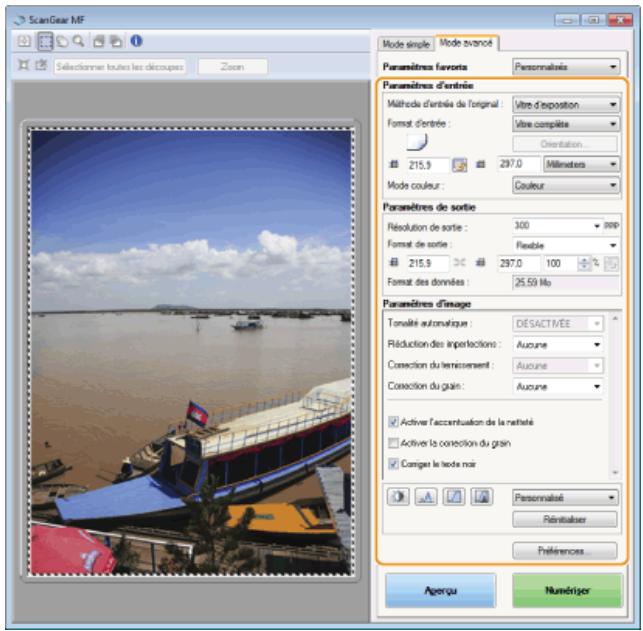Click the remove crop frame icon
This screenshot has height=631, width=643.
coord(41,65)
